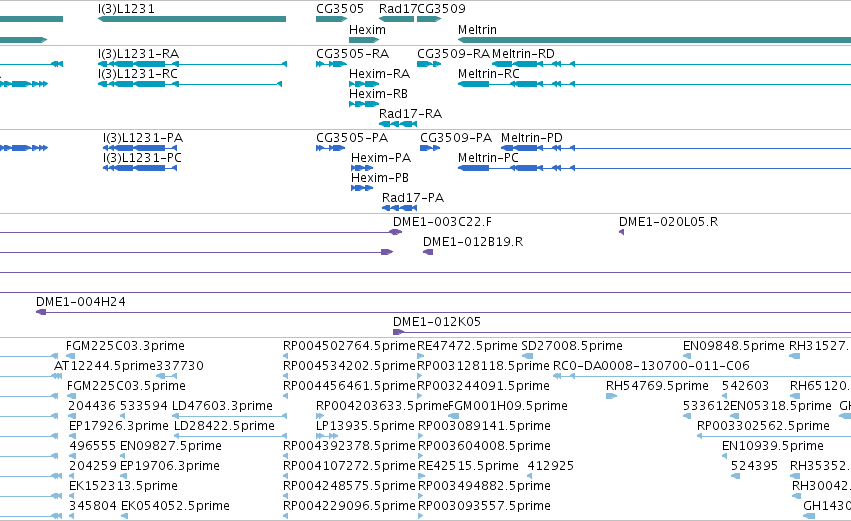
Task: Click the Meltrin-RC transcript label
Action: (489, 74)
